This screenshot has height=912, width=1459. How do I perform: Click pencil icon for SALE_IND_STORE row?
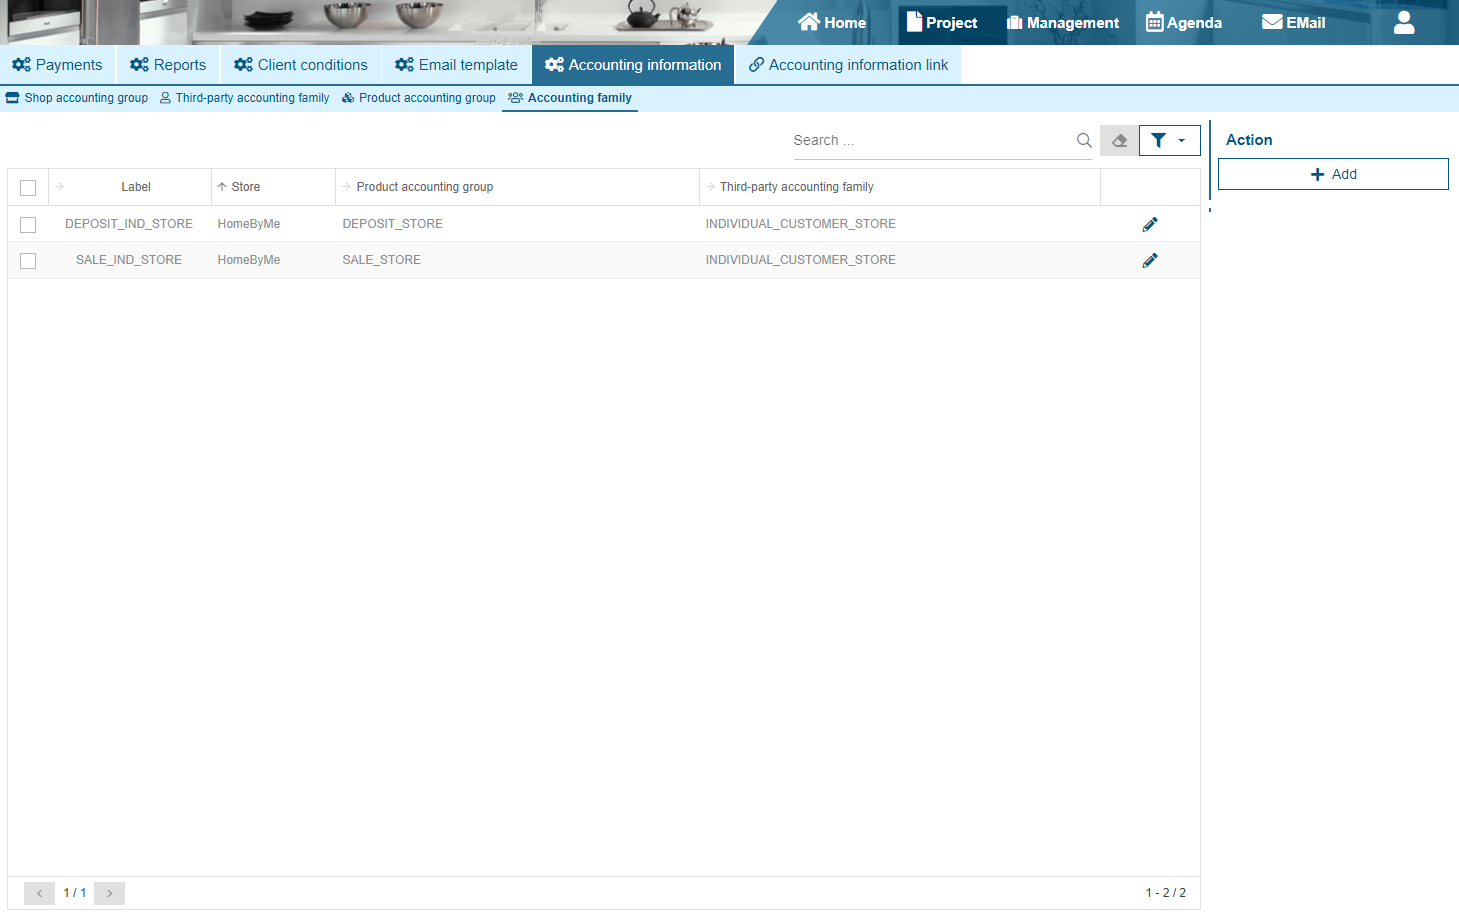point(1149,260)
